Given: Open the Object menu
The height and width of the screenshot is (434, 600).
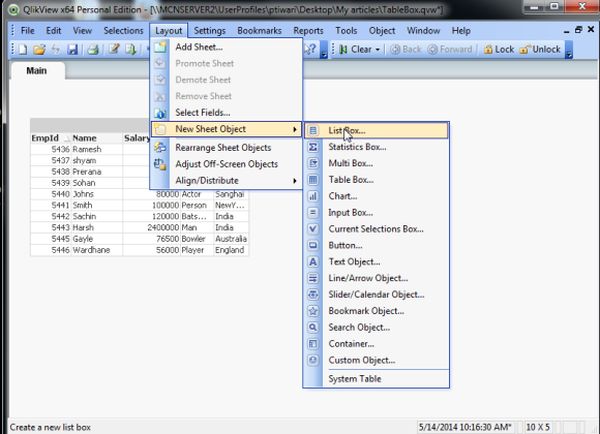Looking at the screenshot, I should click(x=382, y=31).
